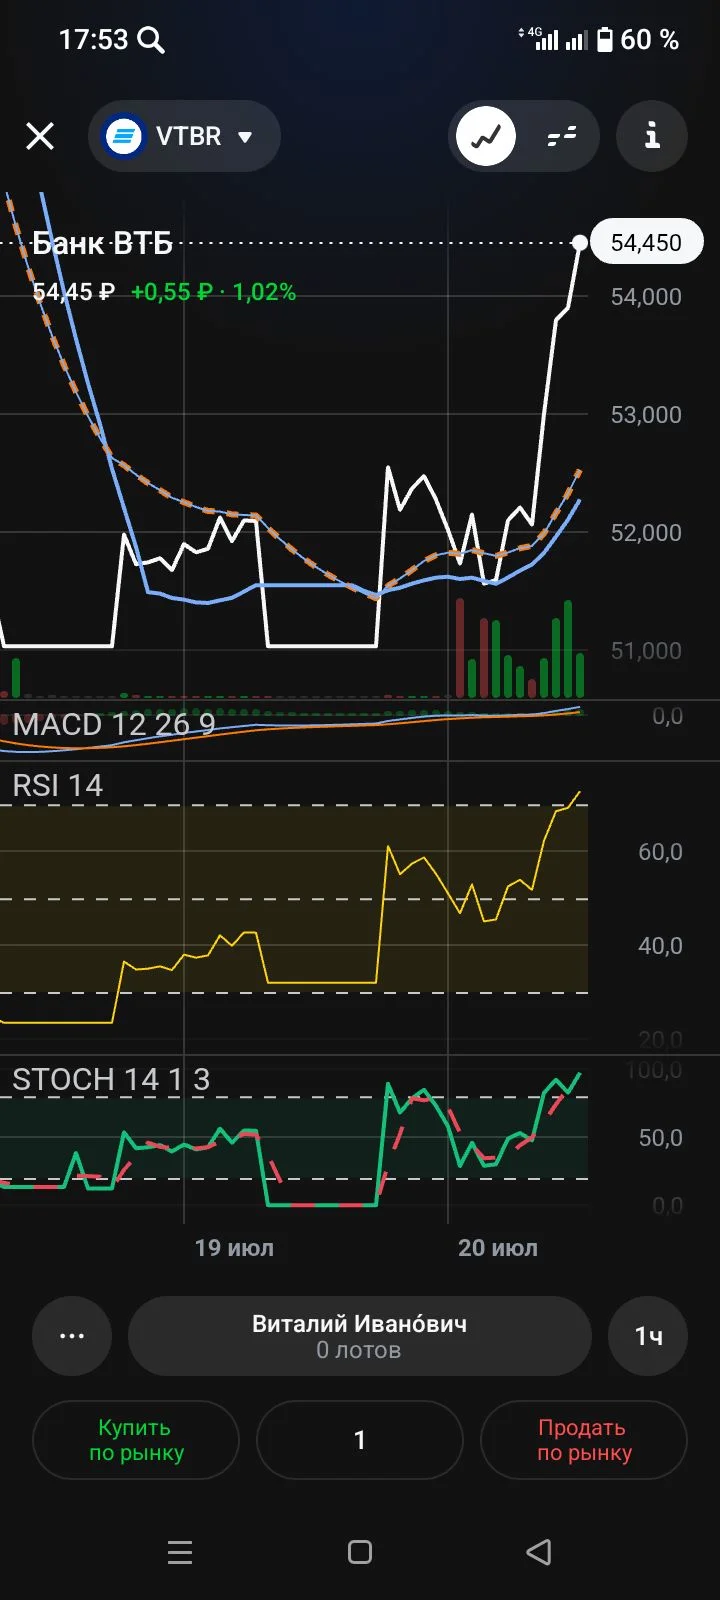Open the three-dots more options button
Viewport: 720px width, 1600px height.
72,1336
